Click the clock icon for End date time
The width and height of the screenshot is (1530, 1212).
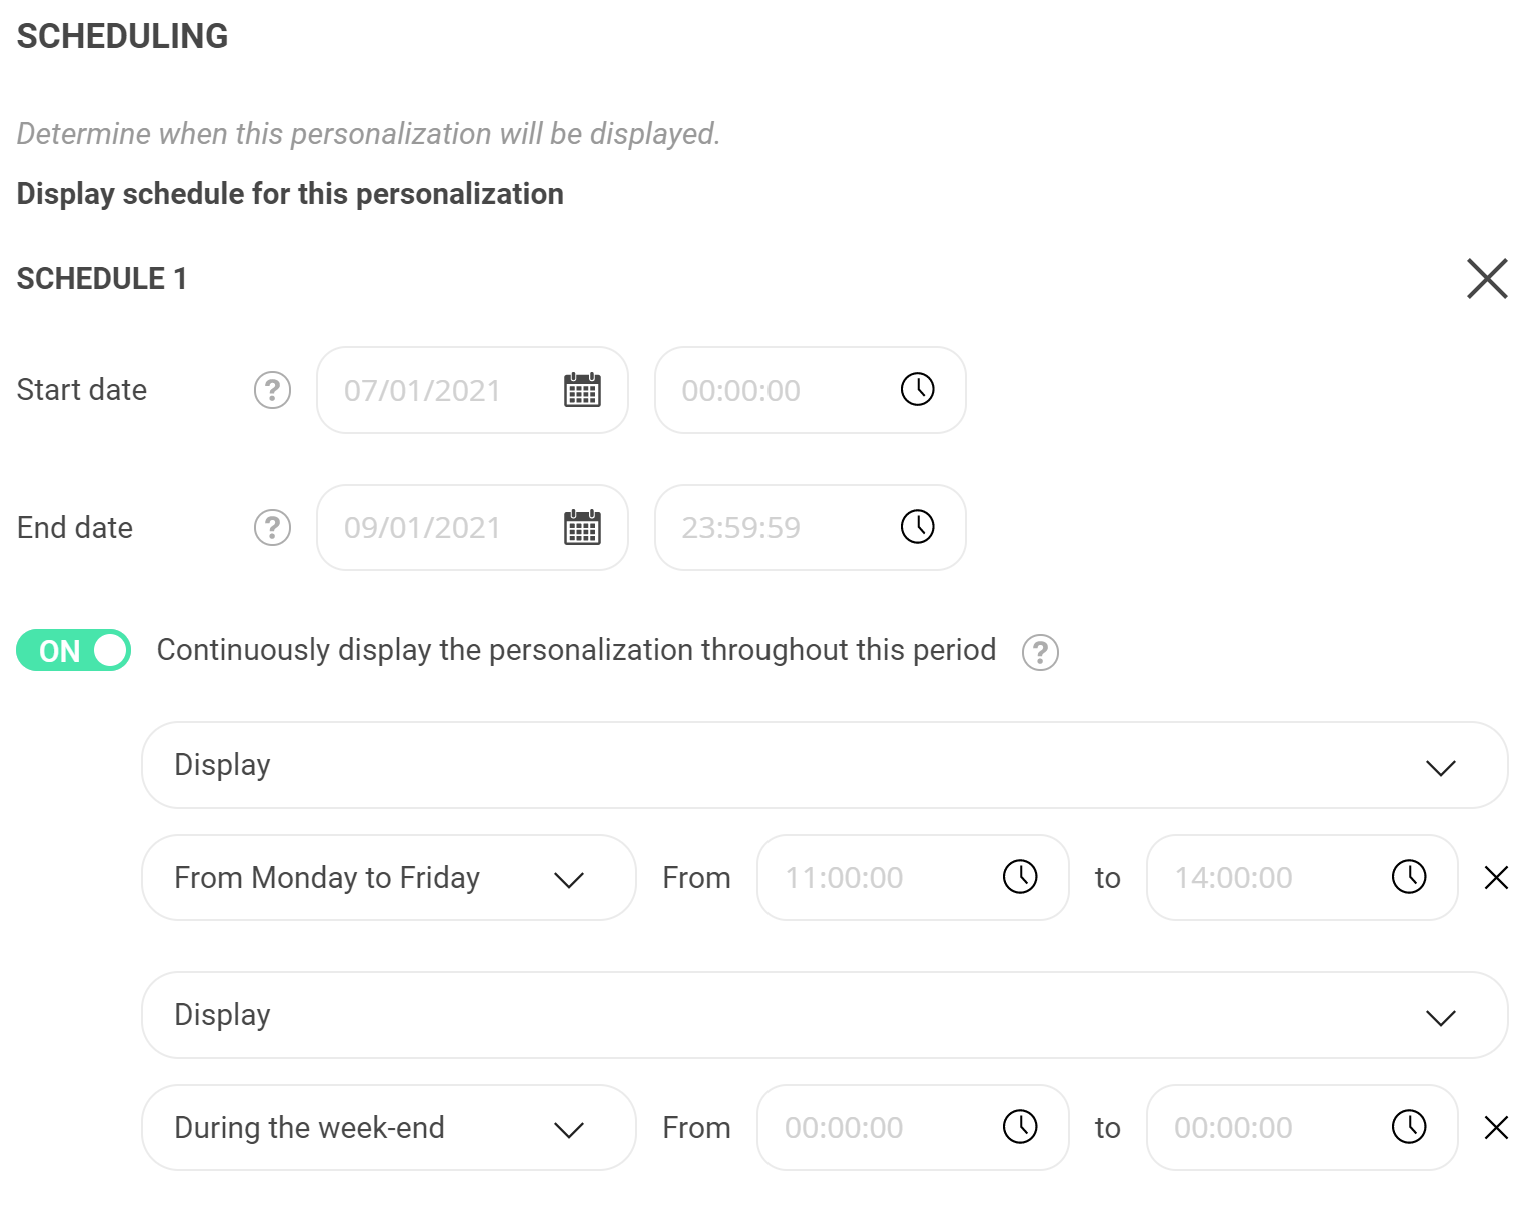917,526
